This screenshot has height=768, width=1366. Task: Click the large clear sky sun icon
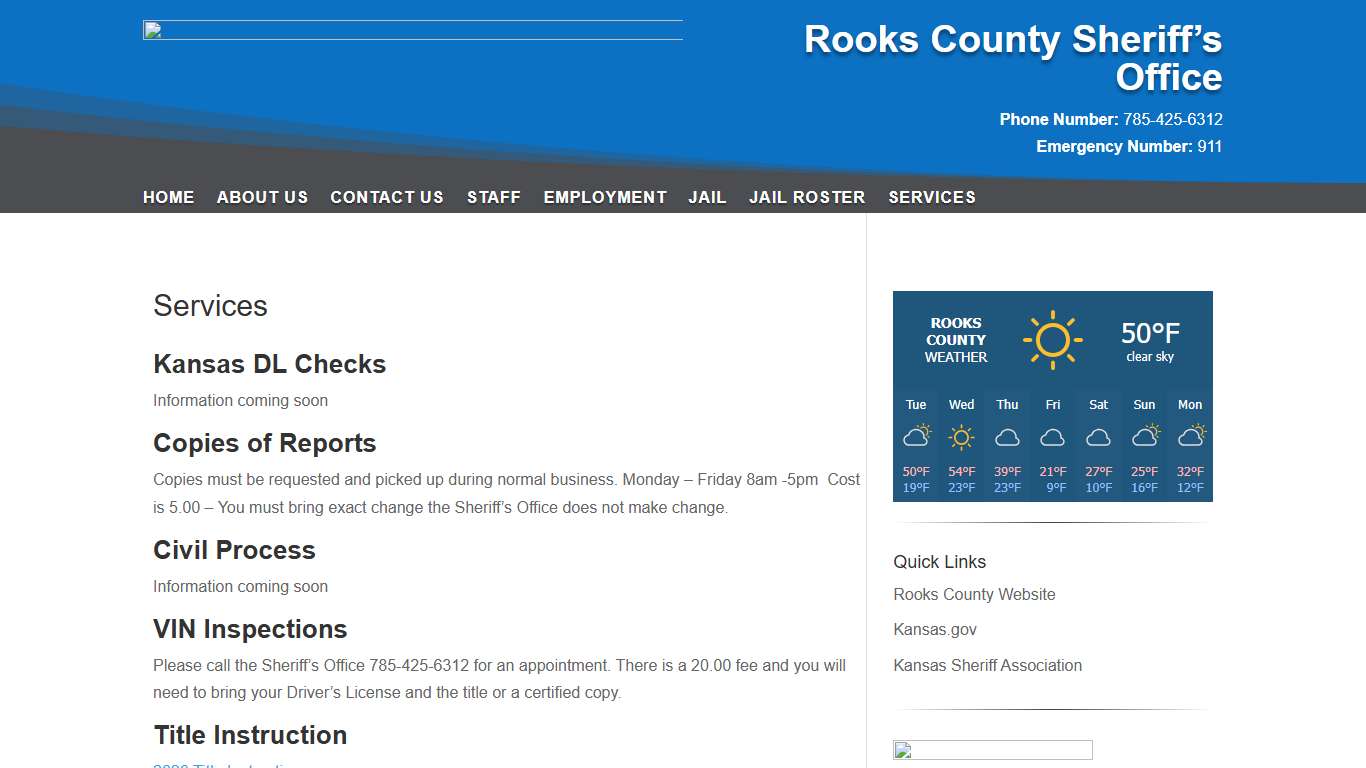pyautogui.click(x=1053, y=338)
